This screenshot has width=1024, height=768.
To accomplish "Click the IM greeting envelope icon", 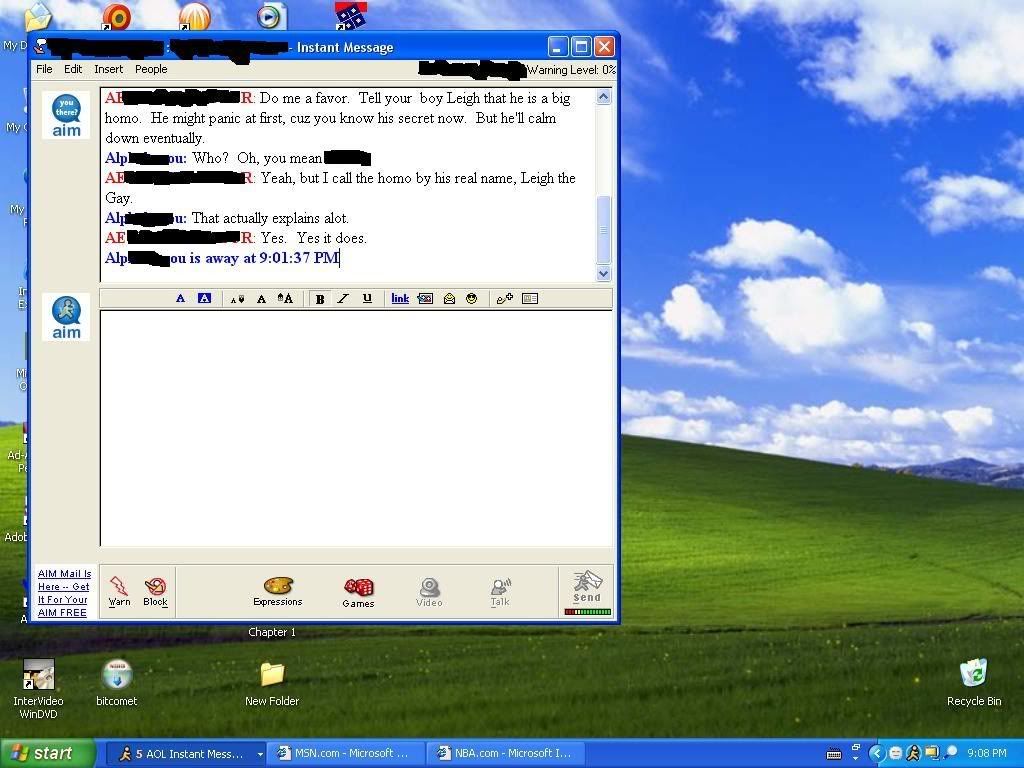I will pos(449,298).
